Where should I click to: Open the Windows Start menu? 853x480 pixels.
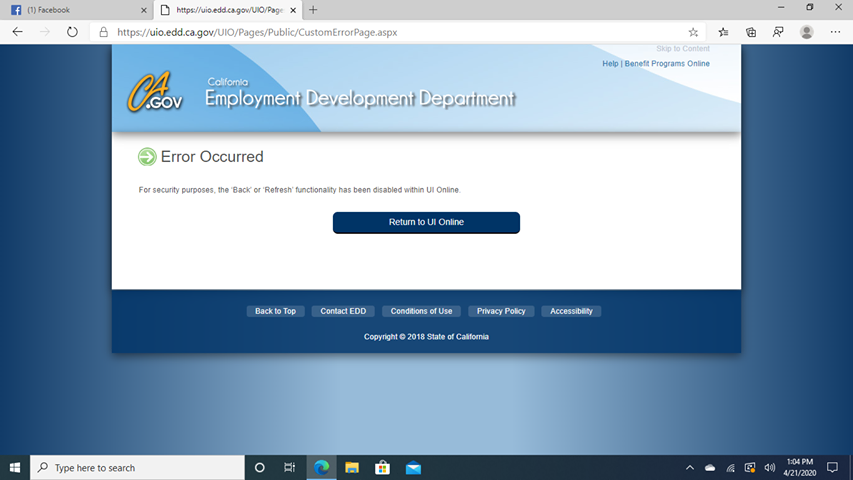point(15,467)
